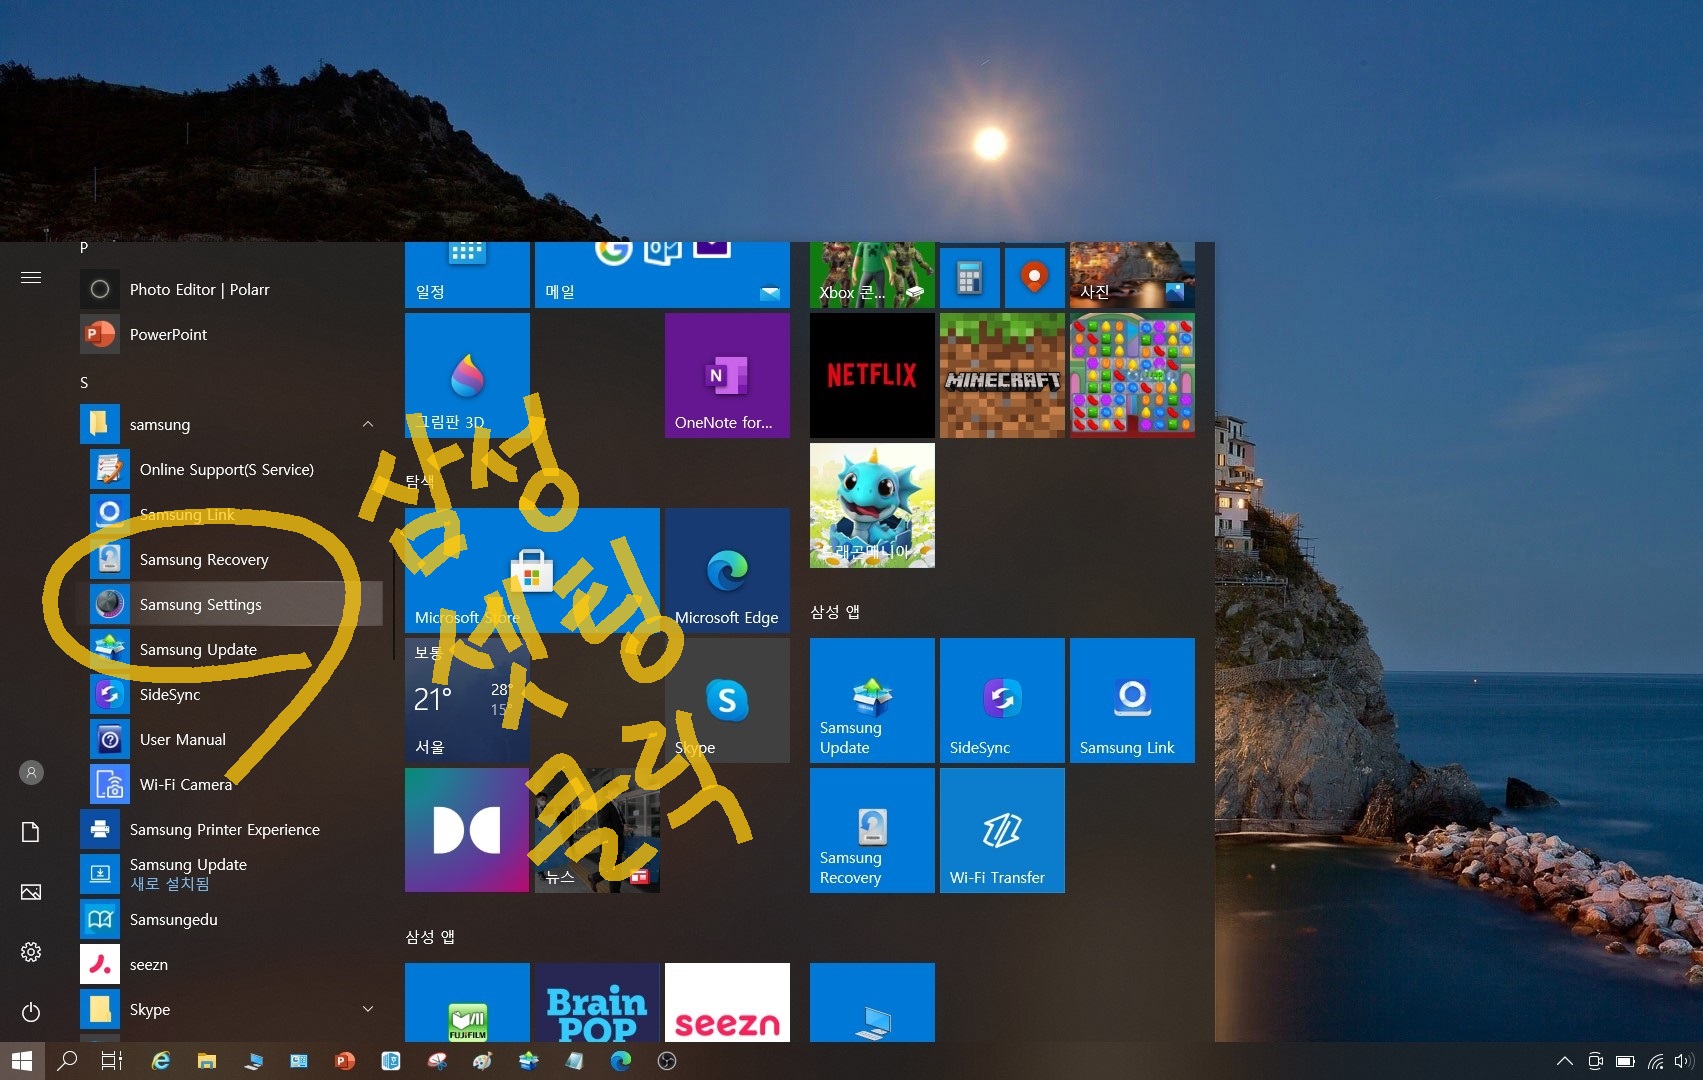Open Settings gear in Start rail
1703x1080 pixels.
point(31,952)
